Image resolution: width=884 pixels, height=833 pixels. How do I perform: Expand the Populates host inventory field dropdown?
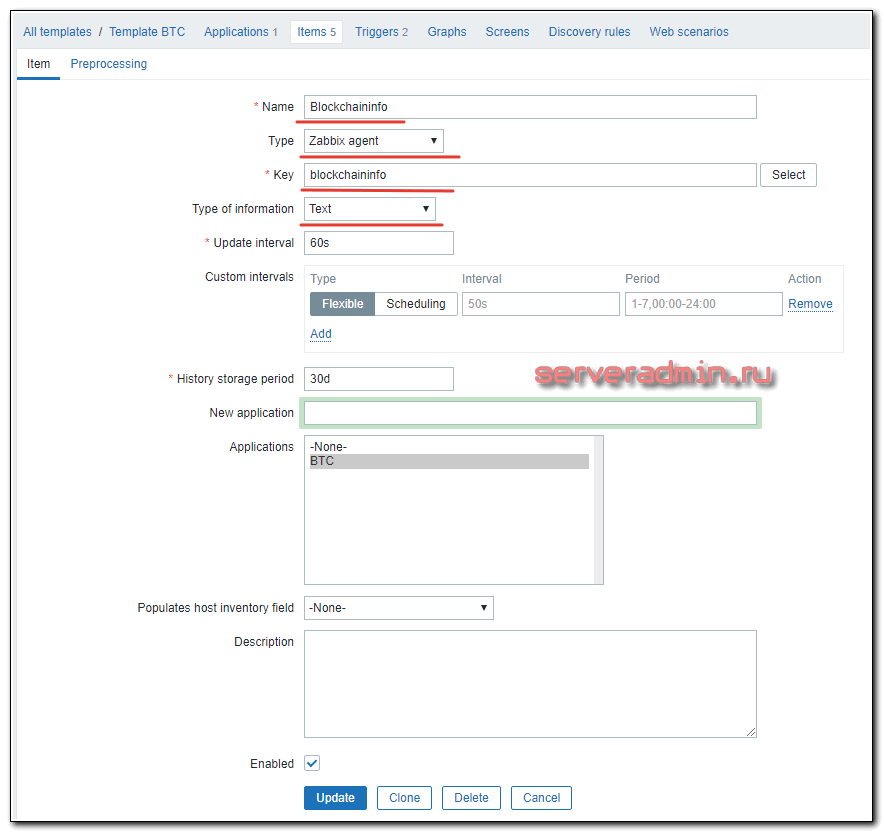[x=397, y=607]
